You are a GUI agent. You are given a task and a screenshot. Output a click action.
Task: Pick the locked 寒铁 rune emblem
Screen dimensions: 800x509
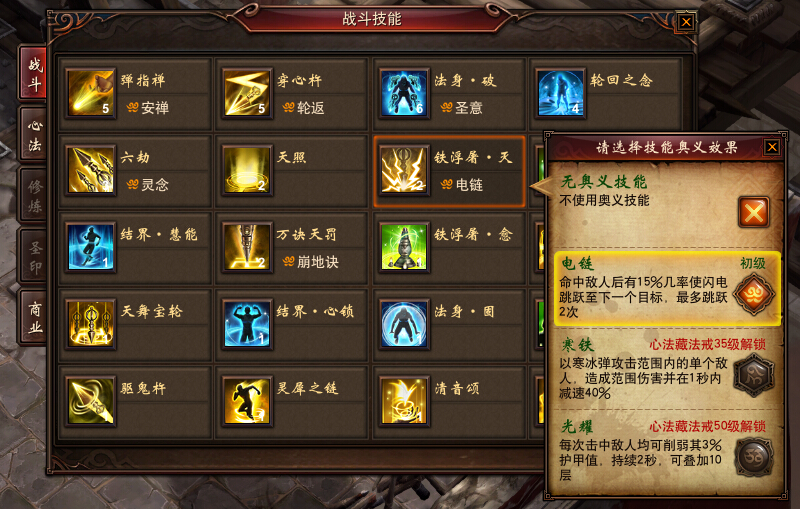click(754, 376)
